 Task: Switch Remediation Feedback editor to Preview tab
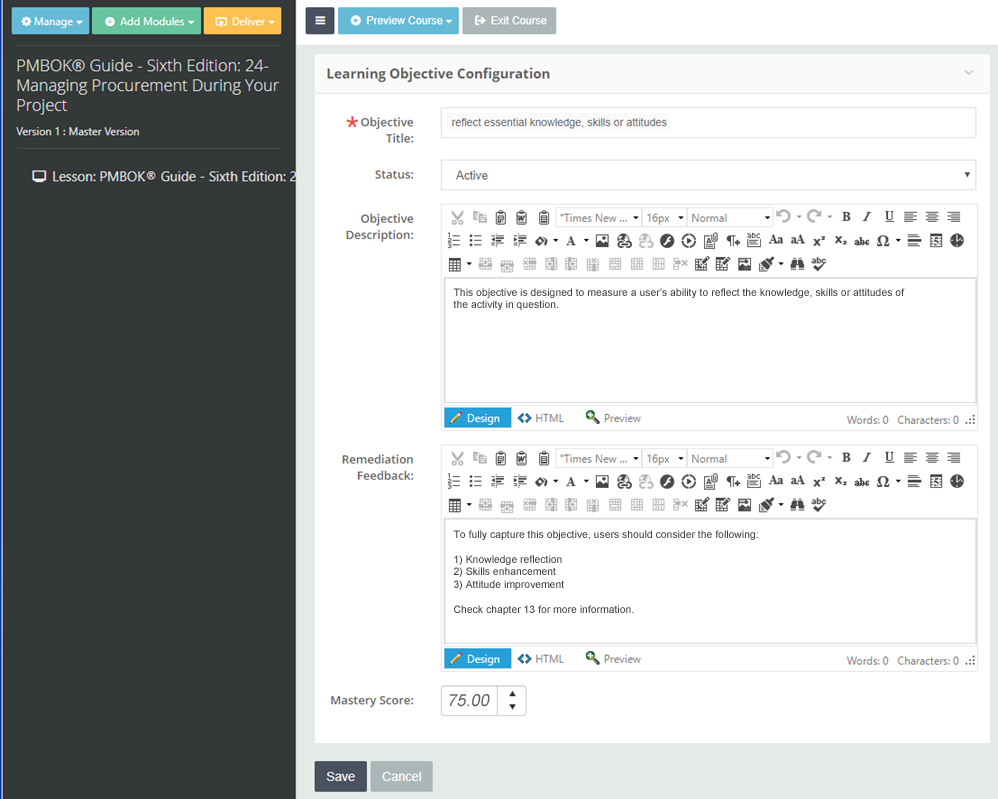[x=613, y=659]
